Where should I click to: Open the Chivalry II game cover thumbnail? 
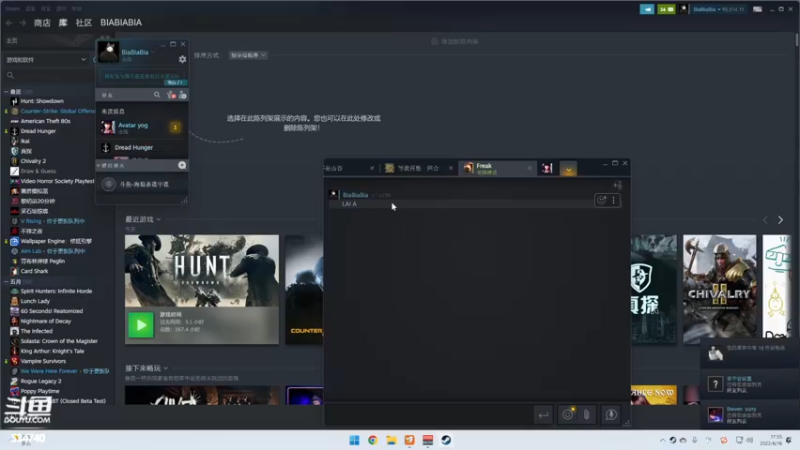point(720,289)
